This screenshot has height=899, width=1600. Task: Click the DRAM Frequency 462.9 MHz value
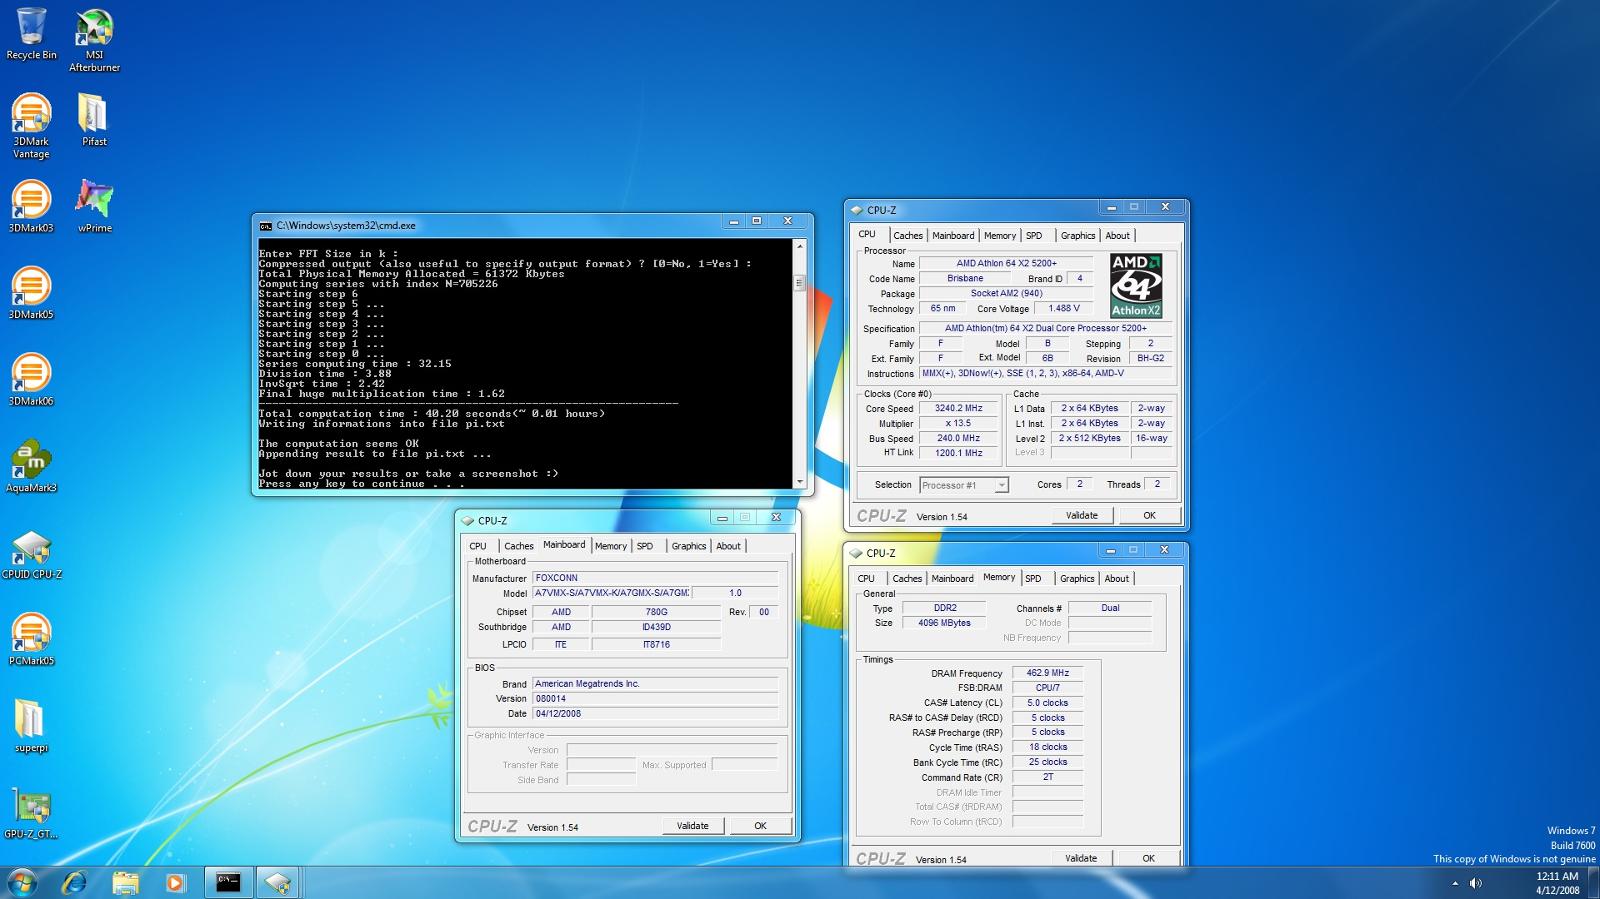(1047, 673)
